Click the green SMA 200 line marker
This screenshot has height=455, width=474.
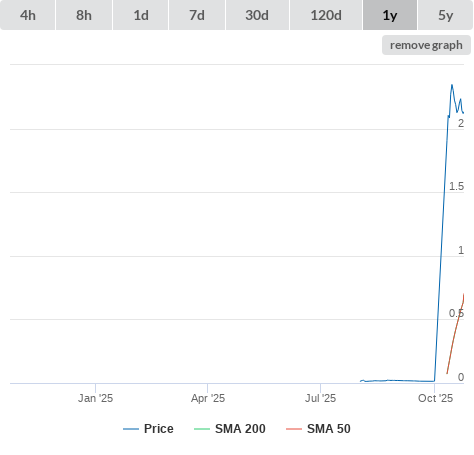point(202,429)
